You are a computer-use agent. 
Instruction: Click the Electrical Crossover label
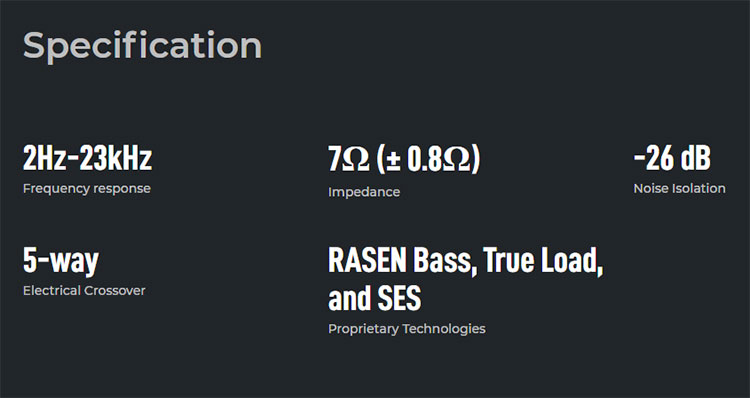(84, 290)
